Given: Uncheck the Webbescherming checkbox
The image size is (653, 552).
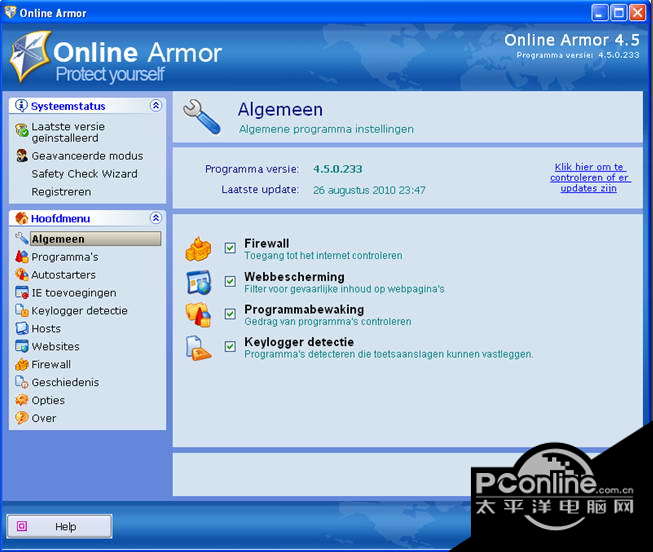Looking at the screenshot, I should (230, 281).
